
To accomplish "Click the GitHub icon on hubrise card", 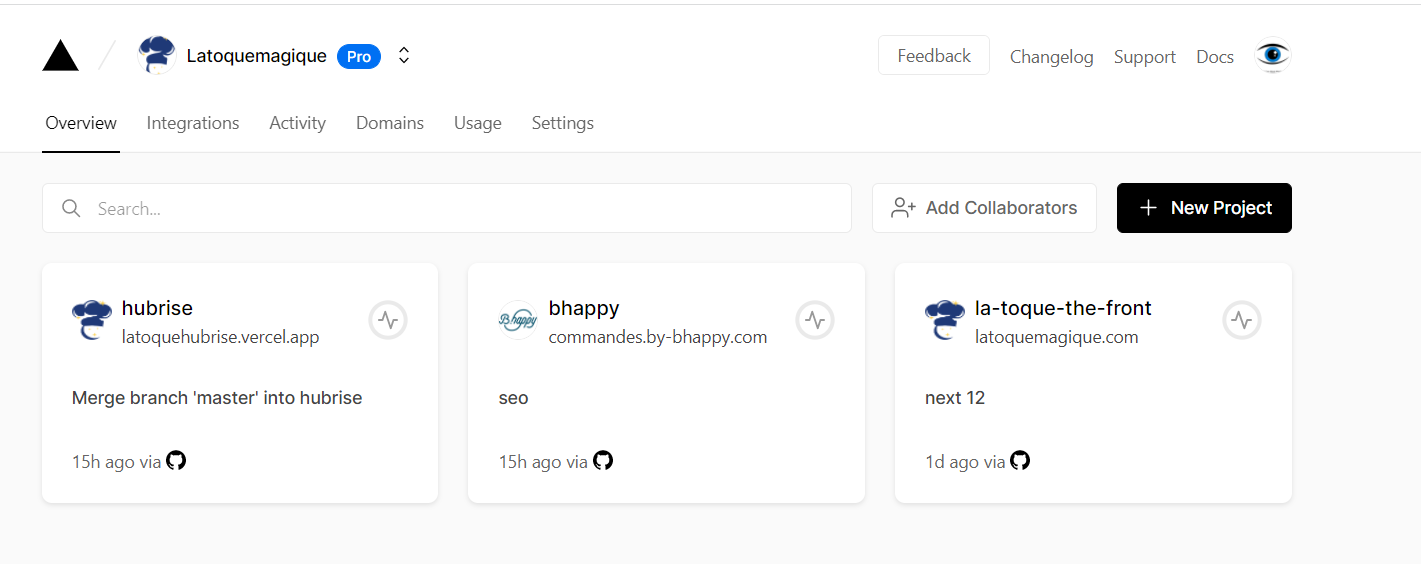I will tap(176, 461).
